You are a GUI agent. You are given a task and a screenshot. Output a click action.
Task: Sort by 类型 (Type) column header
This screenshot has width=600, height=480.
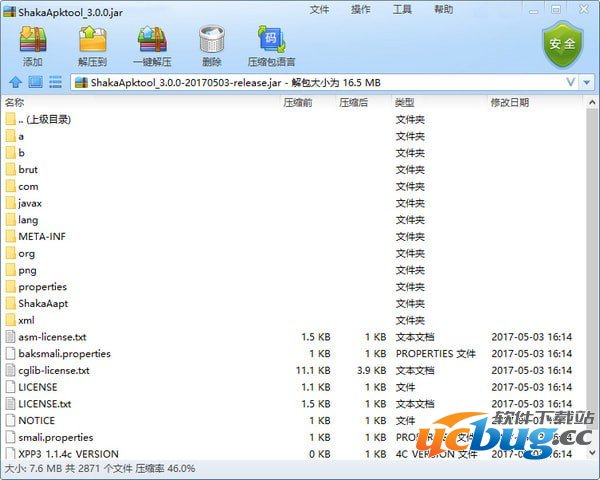click(405, 103)
